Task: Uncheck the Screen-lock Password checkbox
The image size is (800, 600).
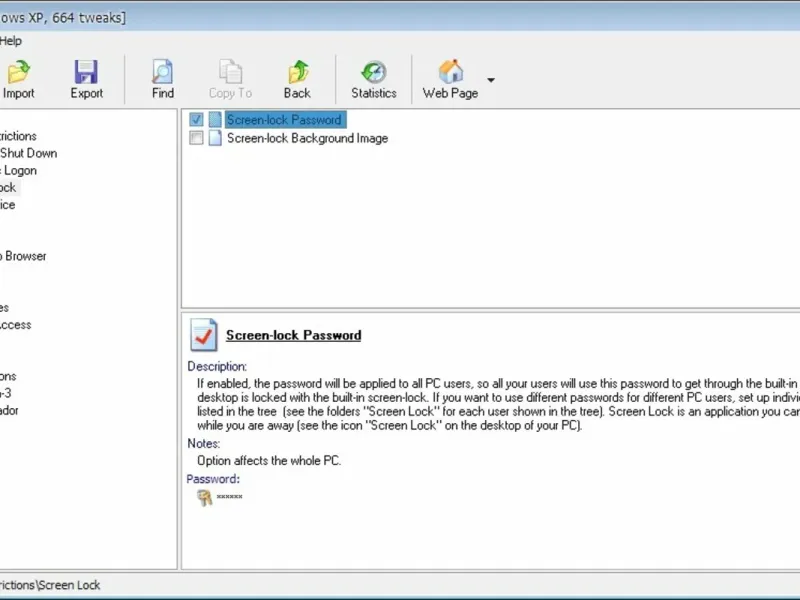Action: [196, 120]
